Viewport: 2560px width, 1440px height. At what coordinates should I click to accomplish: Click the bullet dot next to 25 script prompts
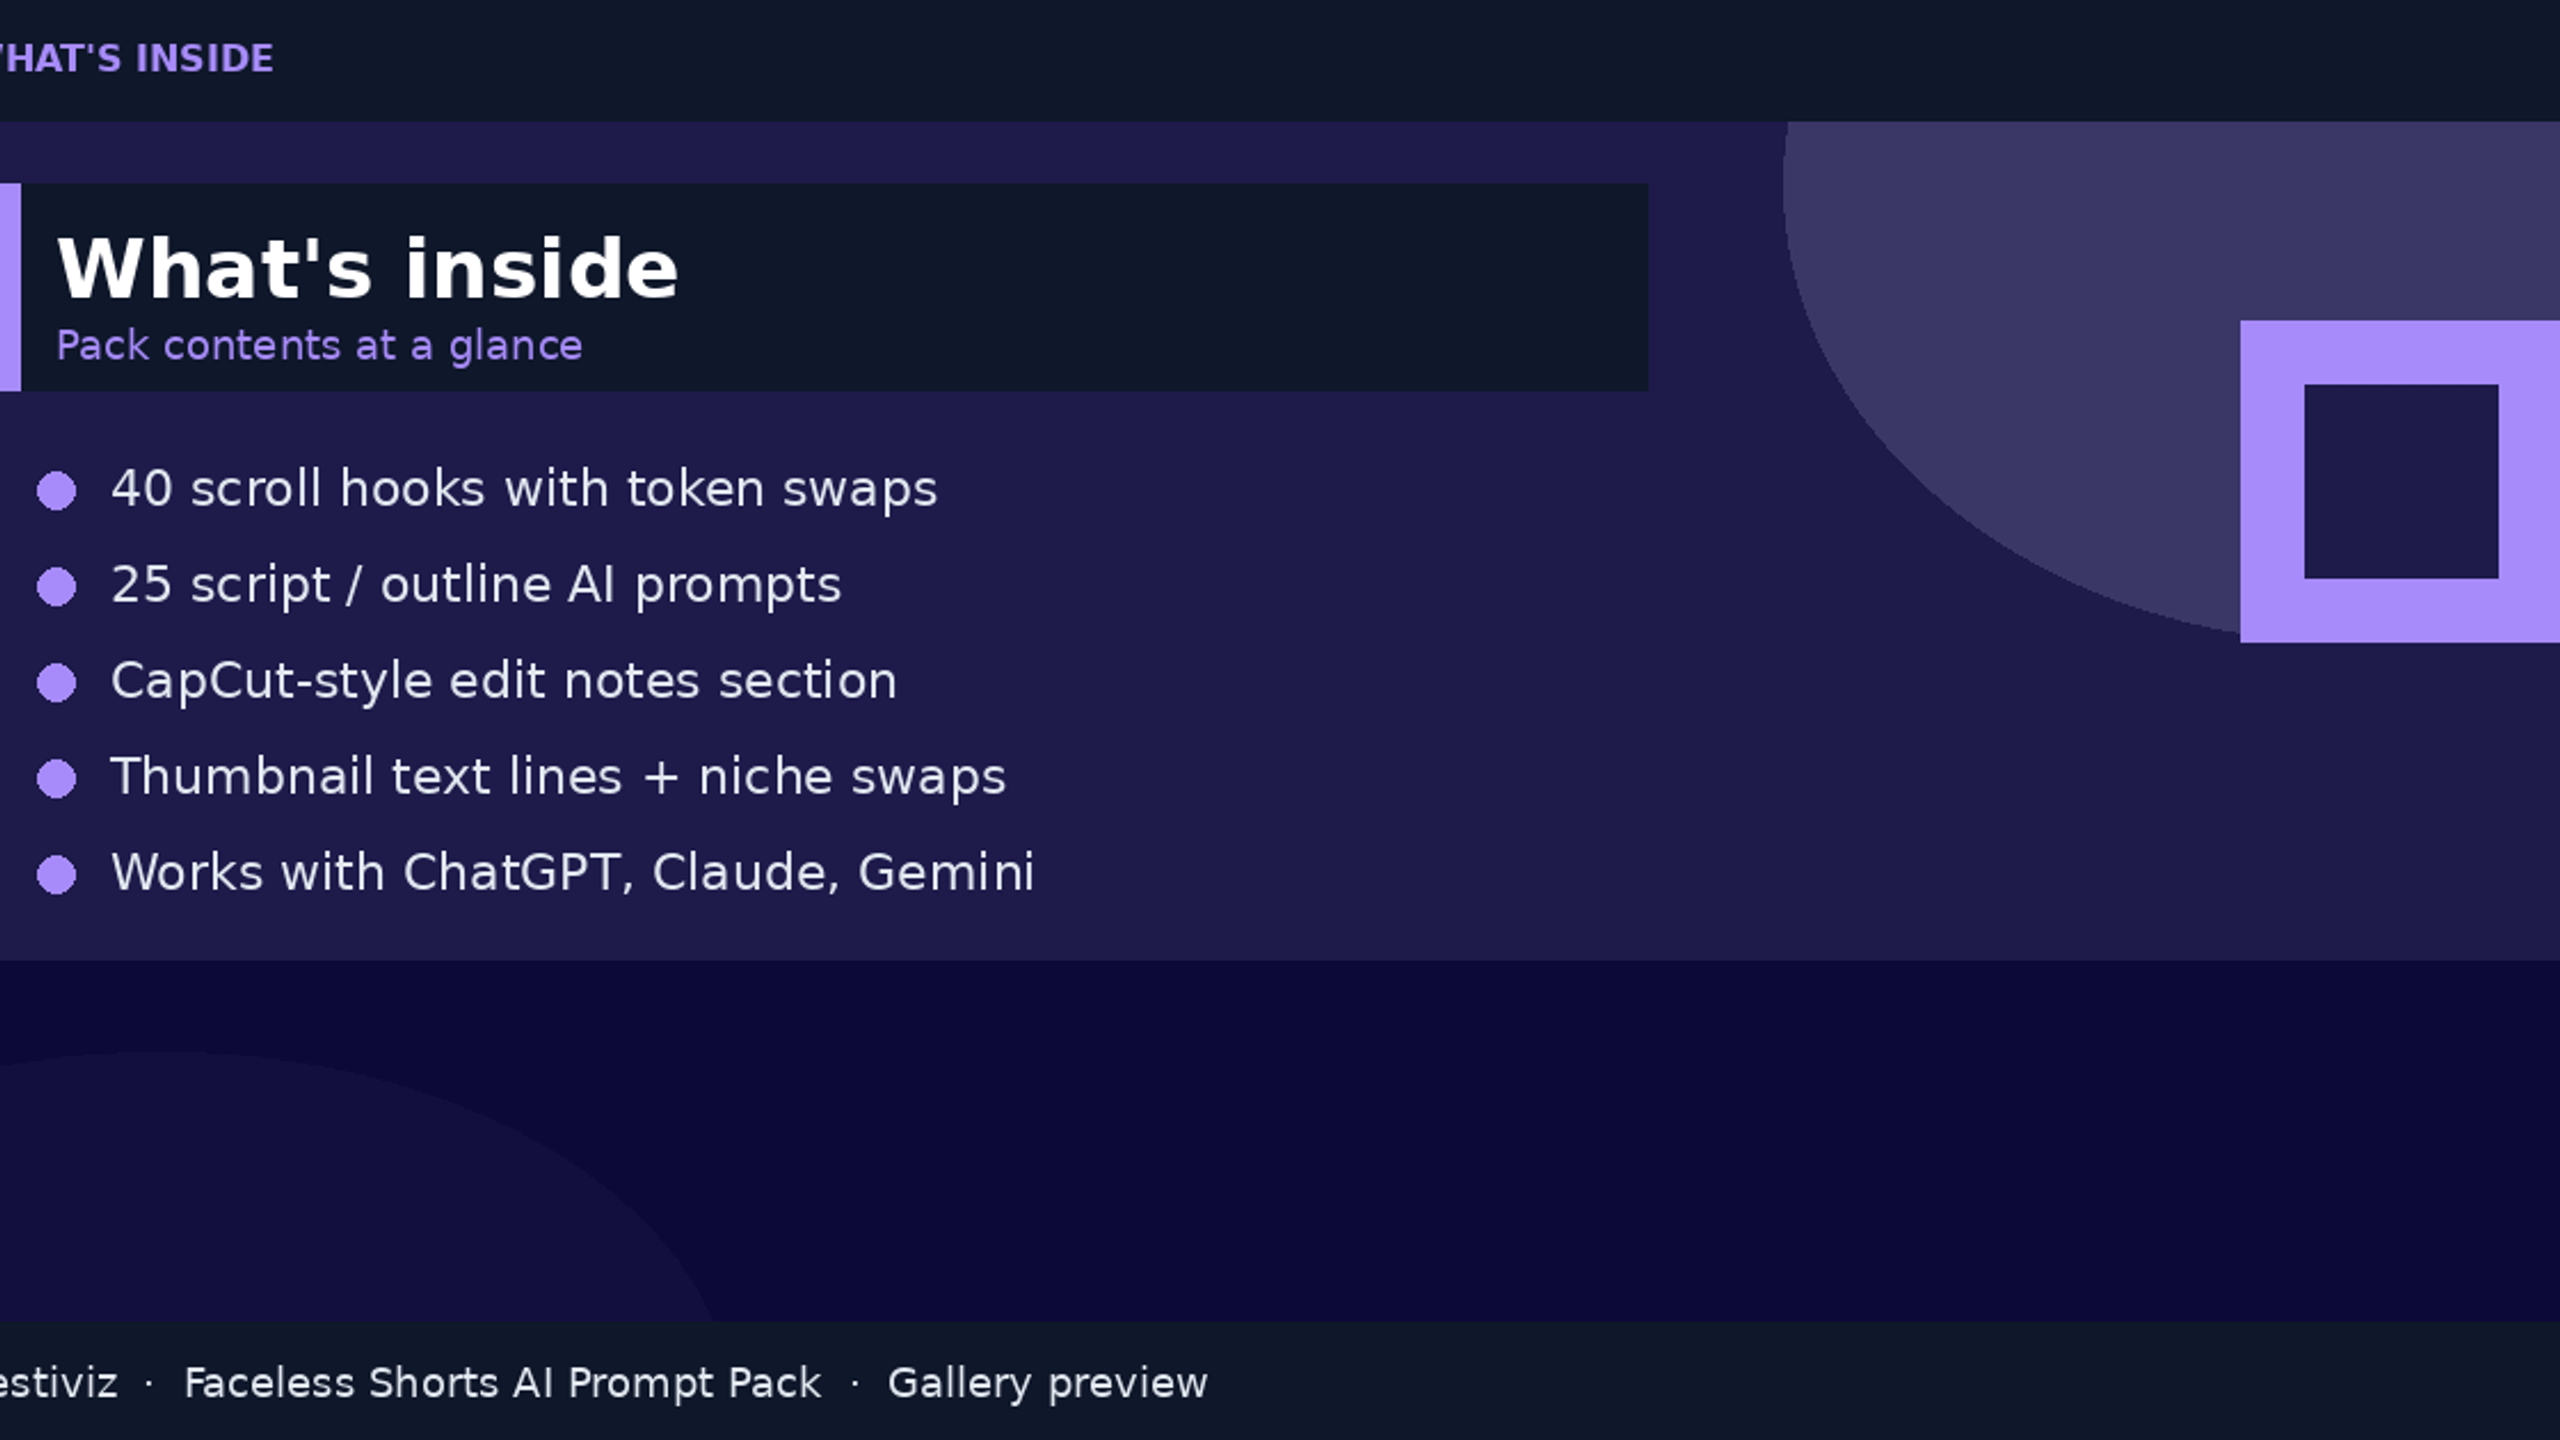click(56, 587)
